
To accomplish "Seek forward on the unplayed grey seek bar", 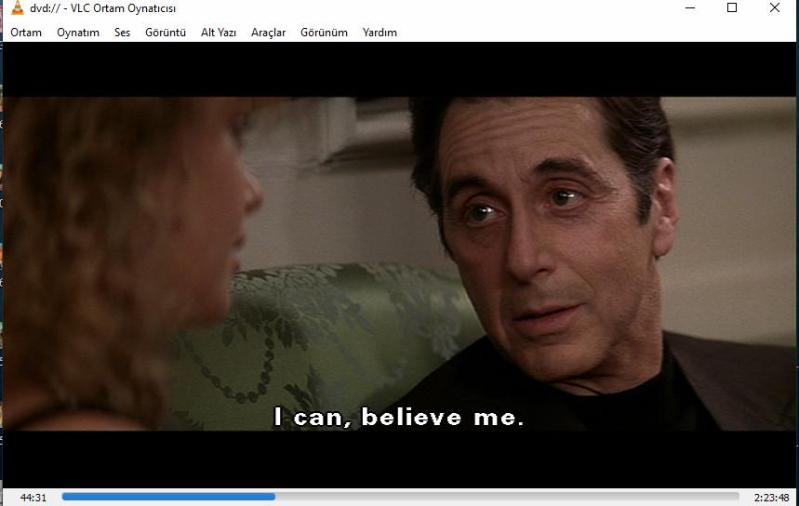I will 500,496.
